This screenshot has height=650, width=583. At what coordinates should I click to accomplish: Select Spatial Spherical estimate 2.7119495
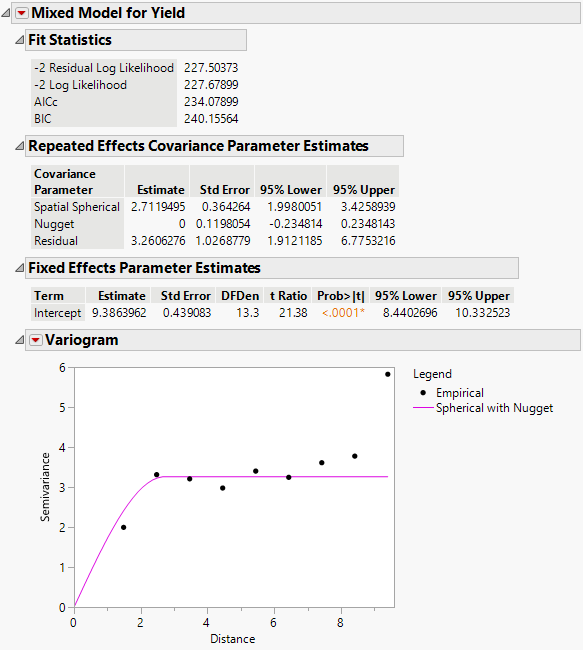click(158, 207)
